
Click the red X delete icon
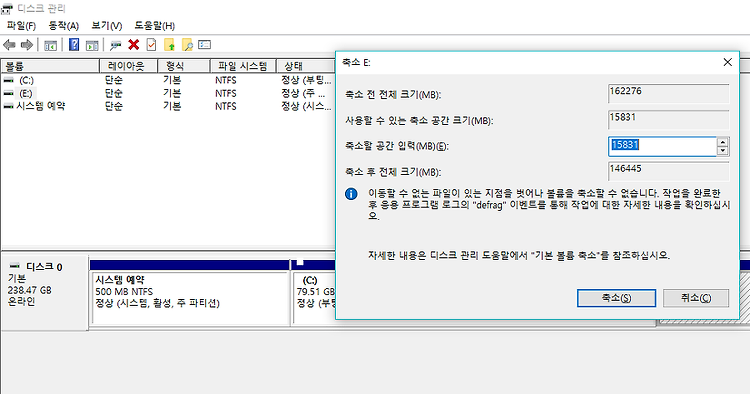[133, 45]
